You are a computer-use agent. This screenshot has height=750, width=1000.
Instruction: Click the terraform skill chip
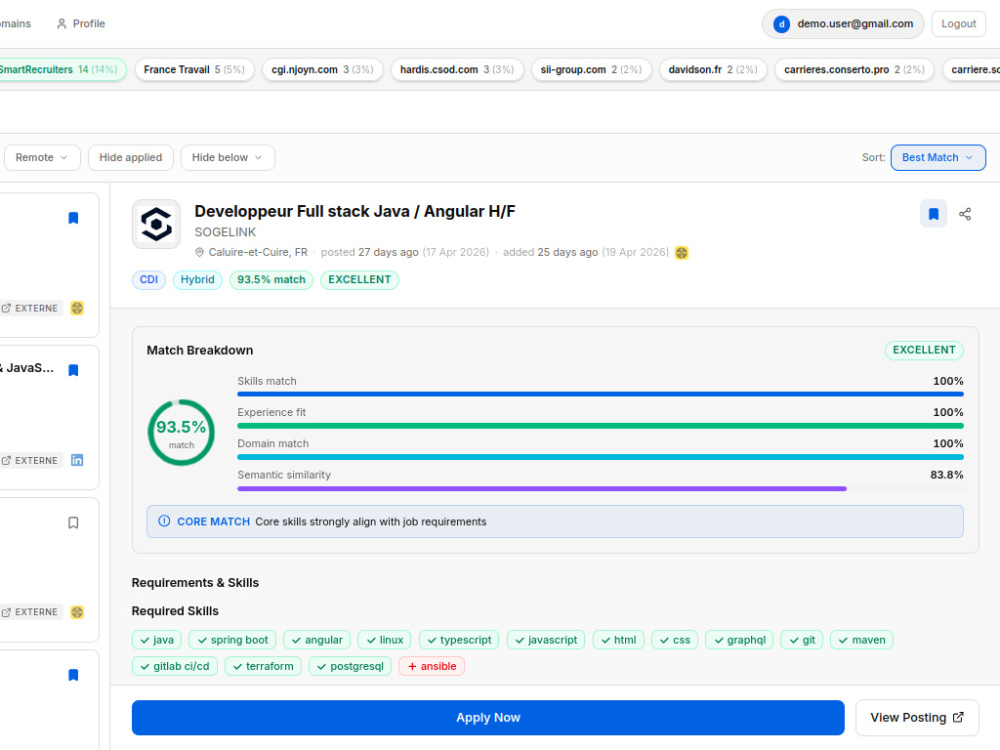tap(263, 666)
